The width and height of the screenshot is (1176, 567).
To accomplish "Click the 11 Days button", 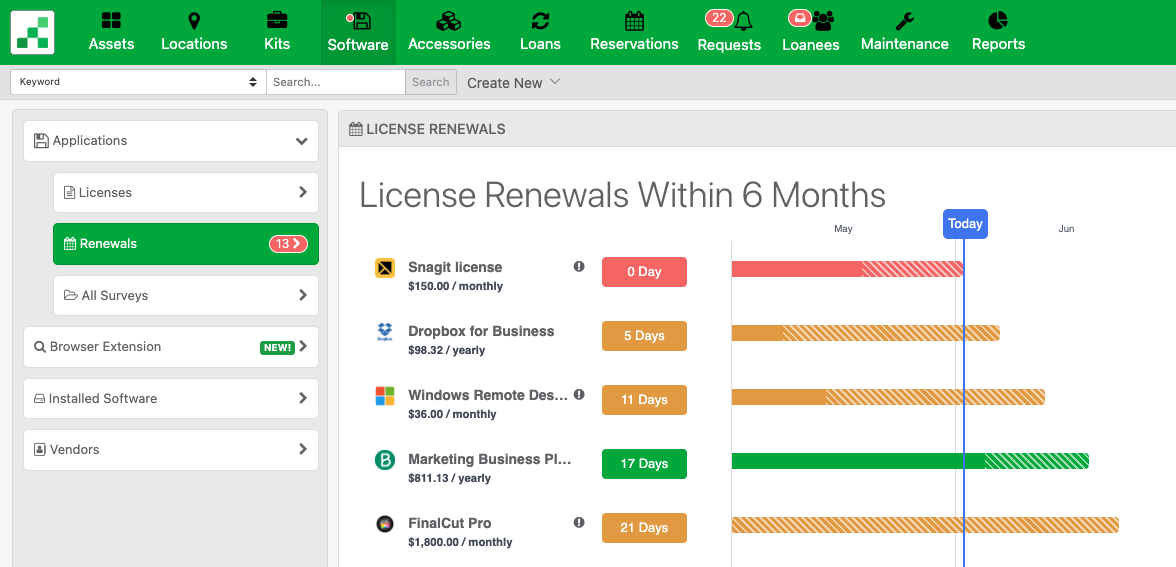I will point(644,400).
